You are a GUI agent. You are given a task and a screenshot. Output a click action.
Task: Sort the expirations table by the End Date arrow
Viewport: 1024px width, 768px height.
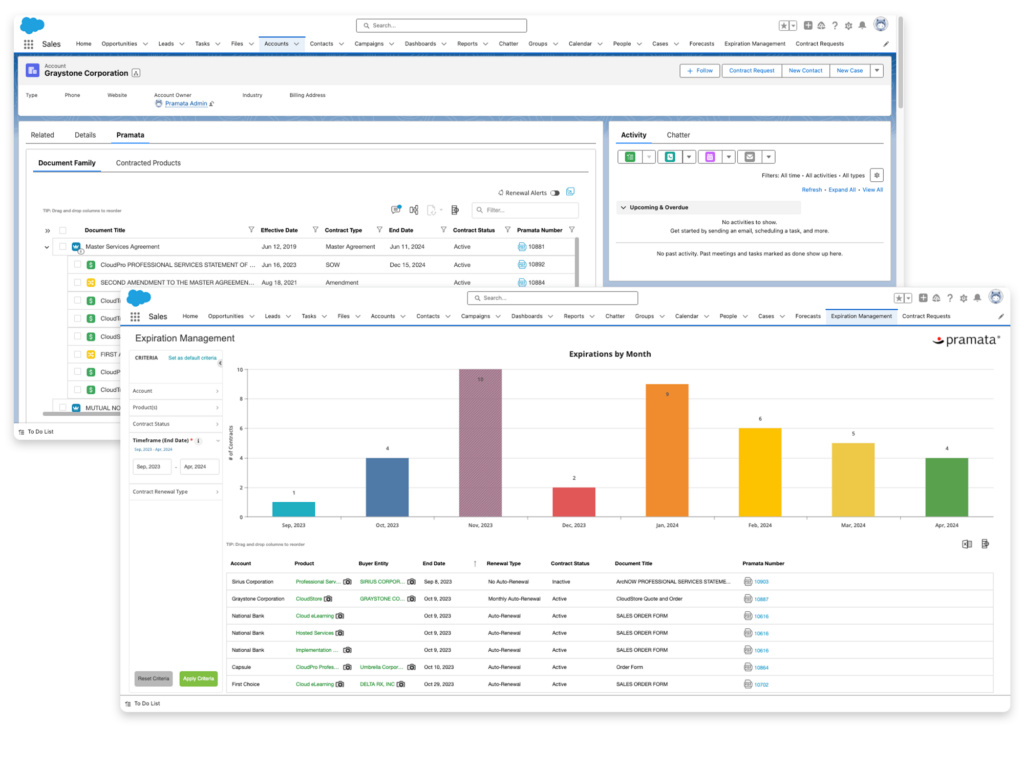(x=475, y=564)
